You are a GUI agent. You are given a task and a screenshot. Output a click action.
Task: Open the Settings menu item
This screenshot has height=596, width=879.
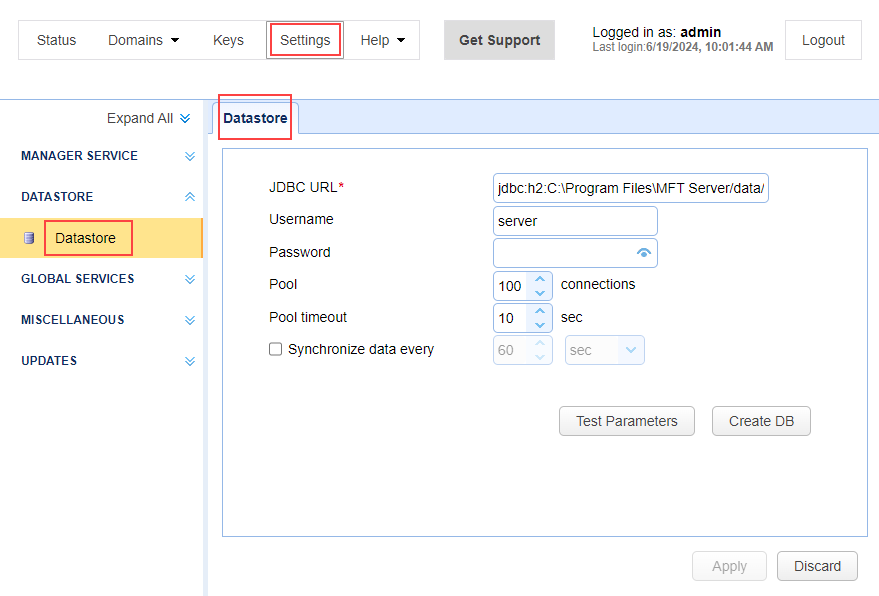click(x=305, y=40)
